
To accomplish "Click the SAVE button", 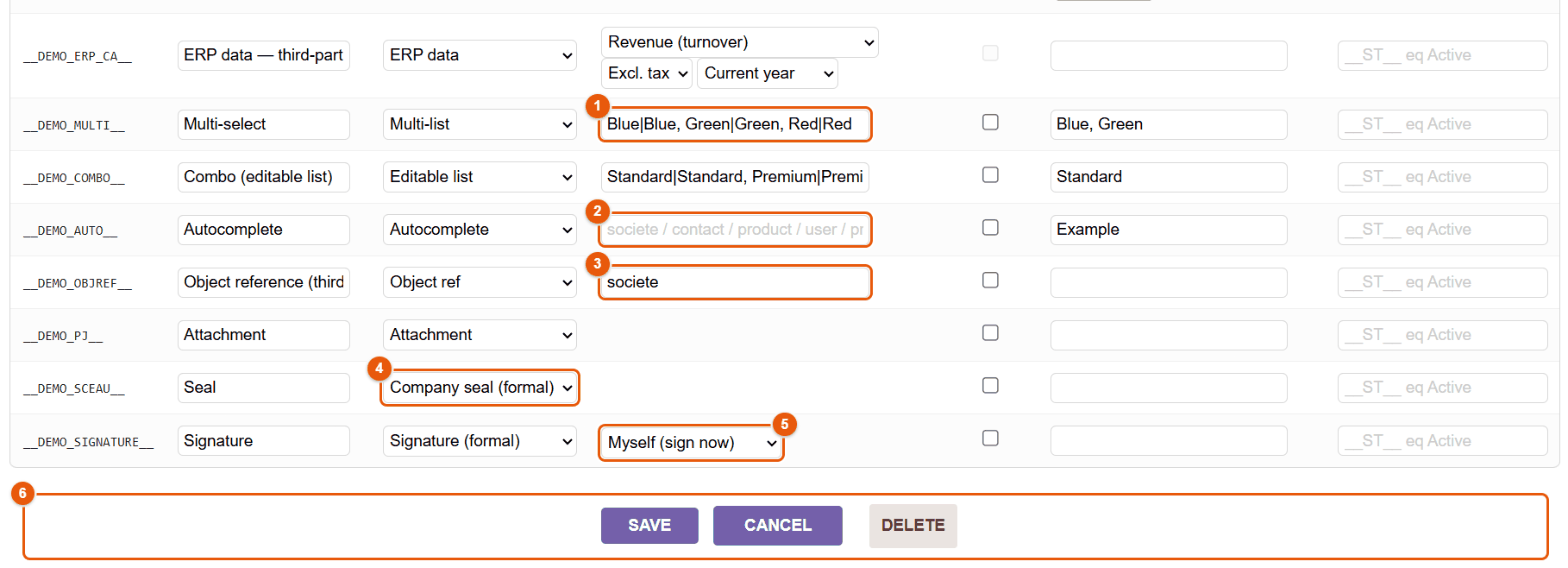I will (649, 525).
